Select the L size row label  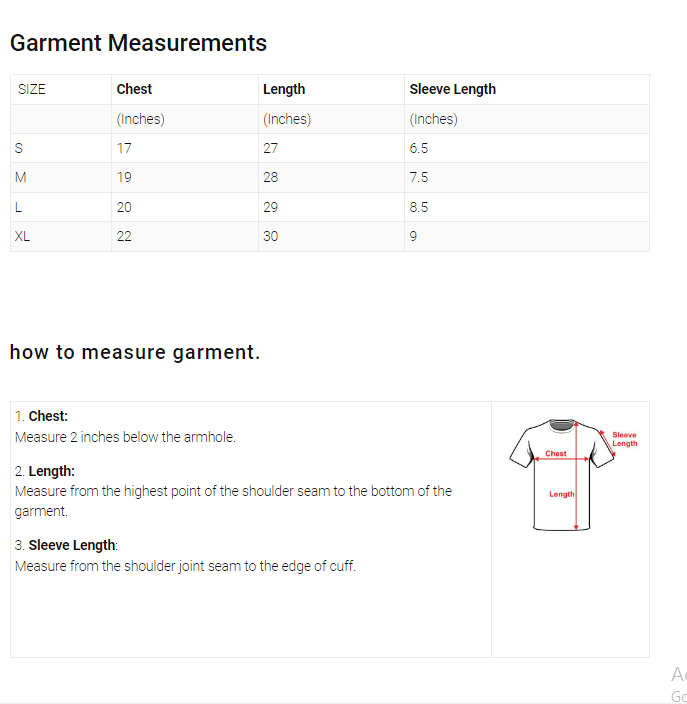[18, 207]
